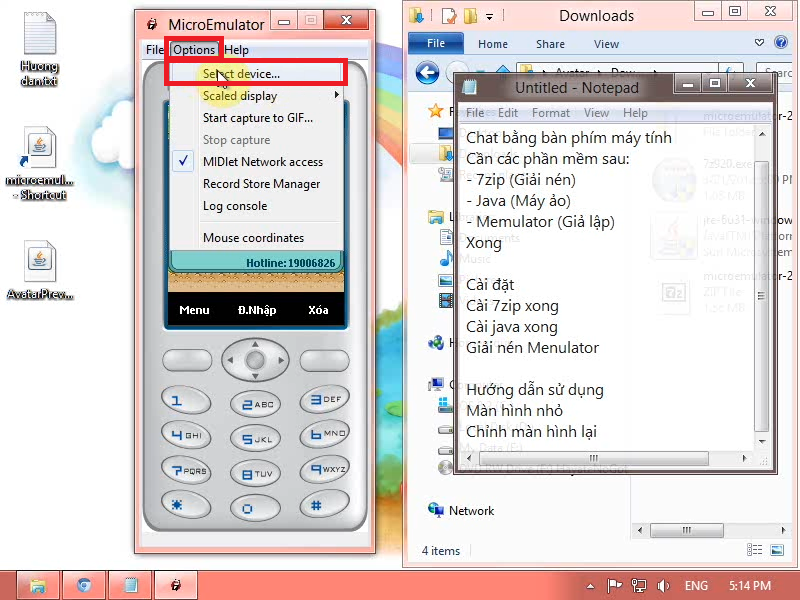800x600 pixels.
Task: Choose Select device... from Options menu
Action: click(x=256, y=73)
